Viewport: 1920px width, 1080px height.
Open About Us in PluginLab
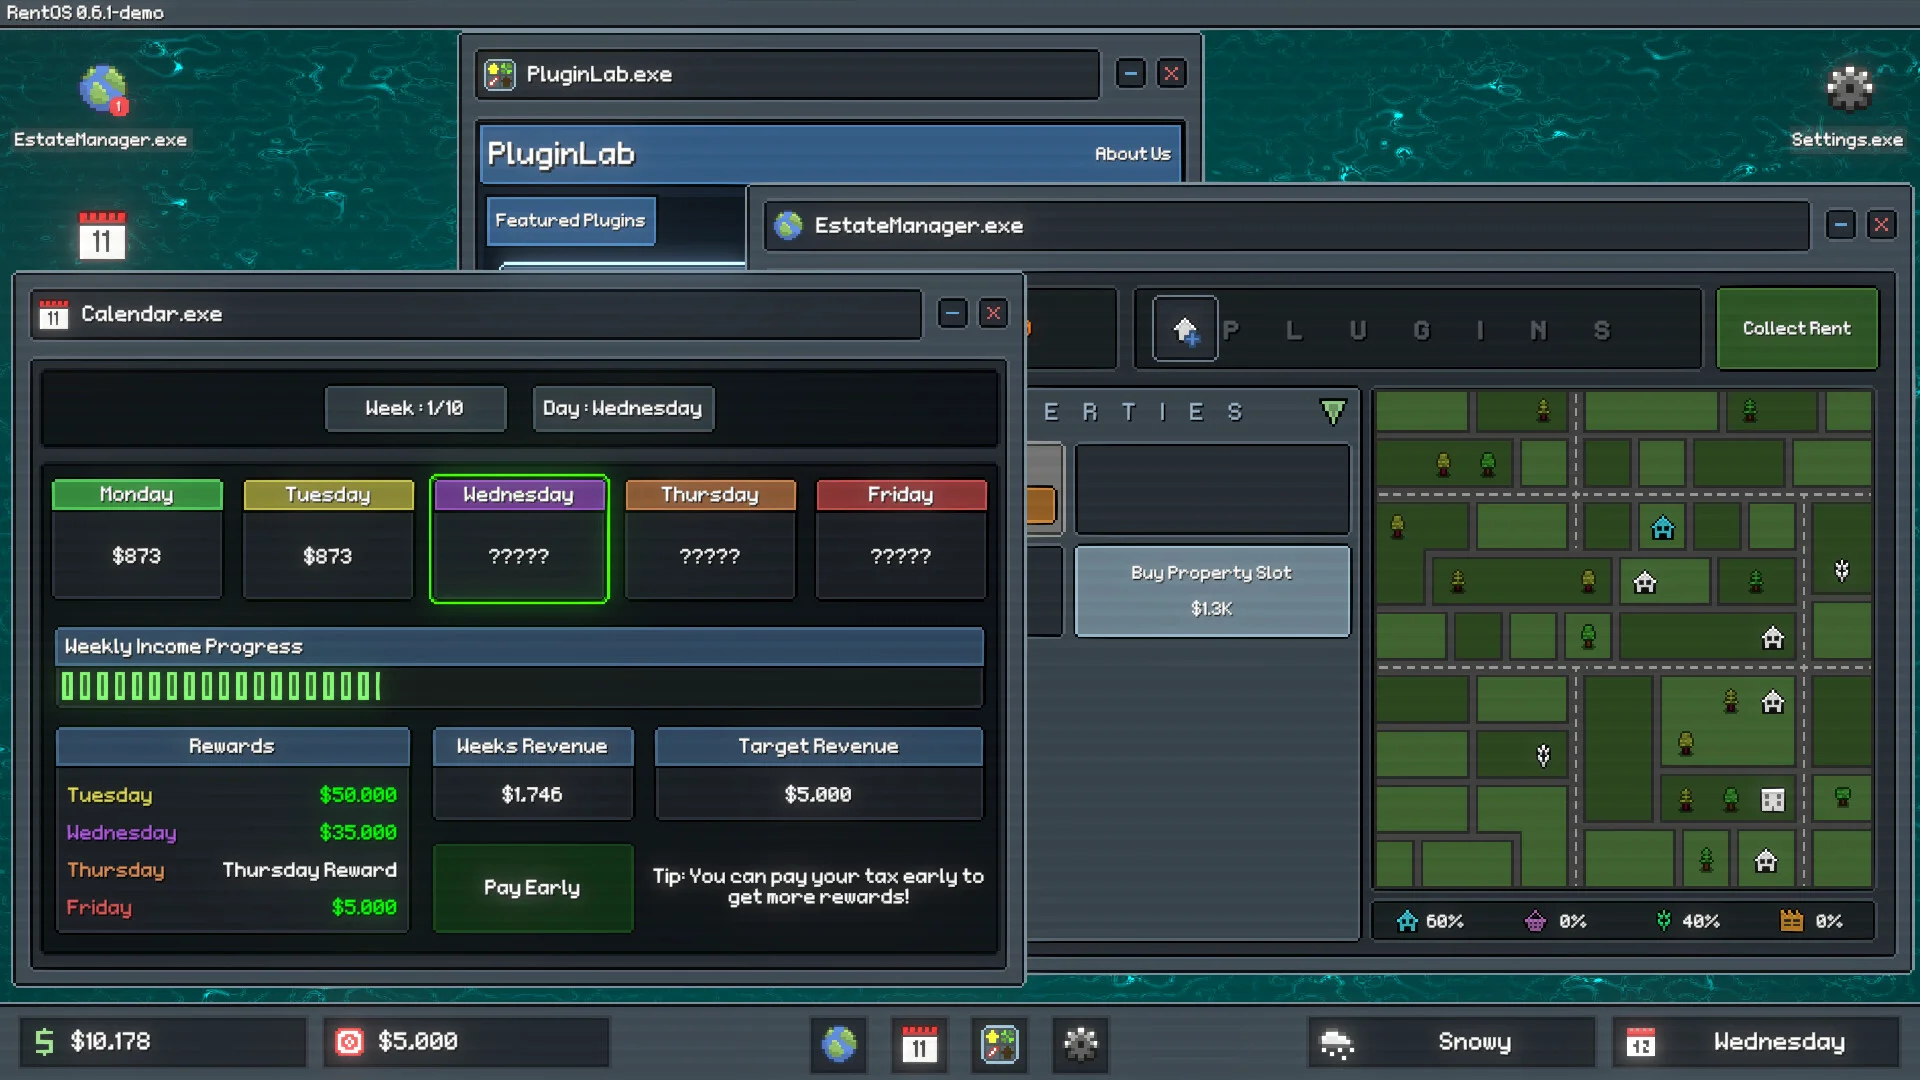1131,154
